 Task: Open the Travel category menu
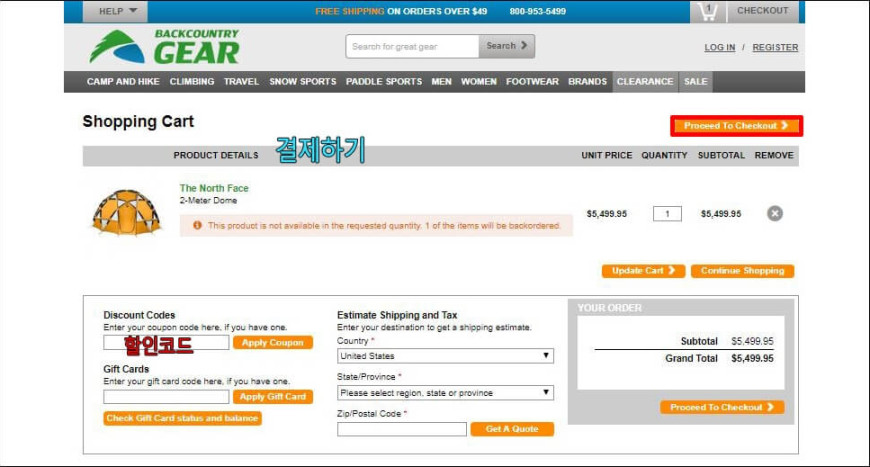[241, 82]
